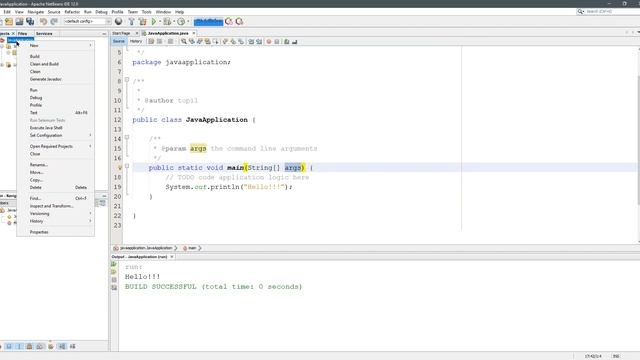Click the second circular icon after memory bar

point(240,21)
